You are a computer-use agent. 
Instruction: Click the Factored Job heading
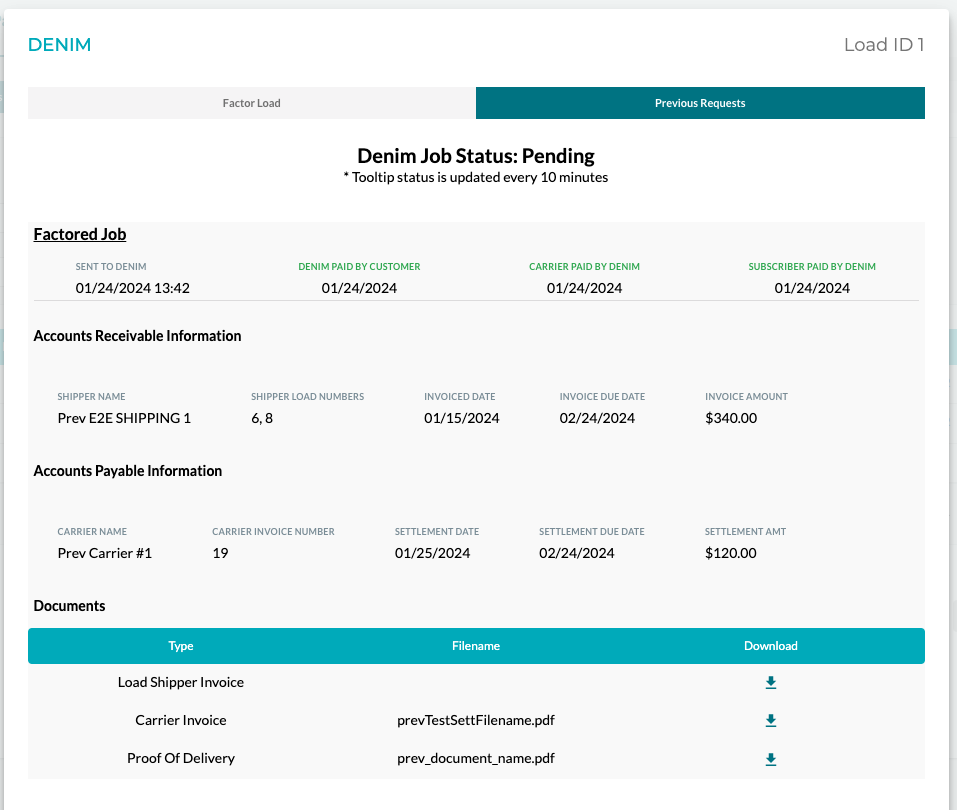[x=80, y=234]
